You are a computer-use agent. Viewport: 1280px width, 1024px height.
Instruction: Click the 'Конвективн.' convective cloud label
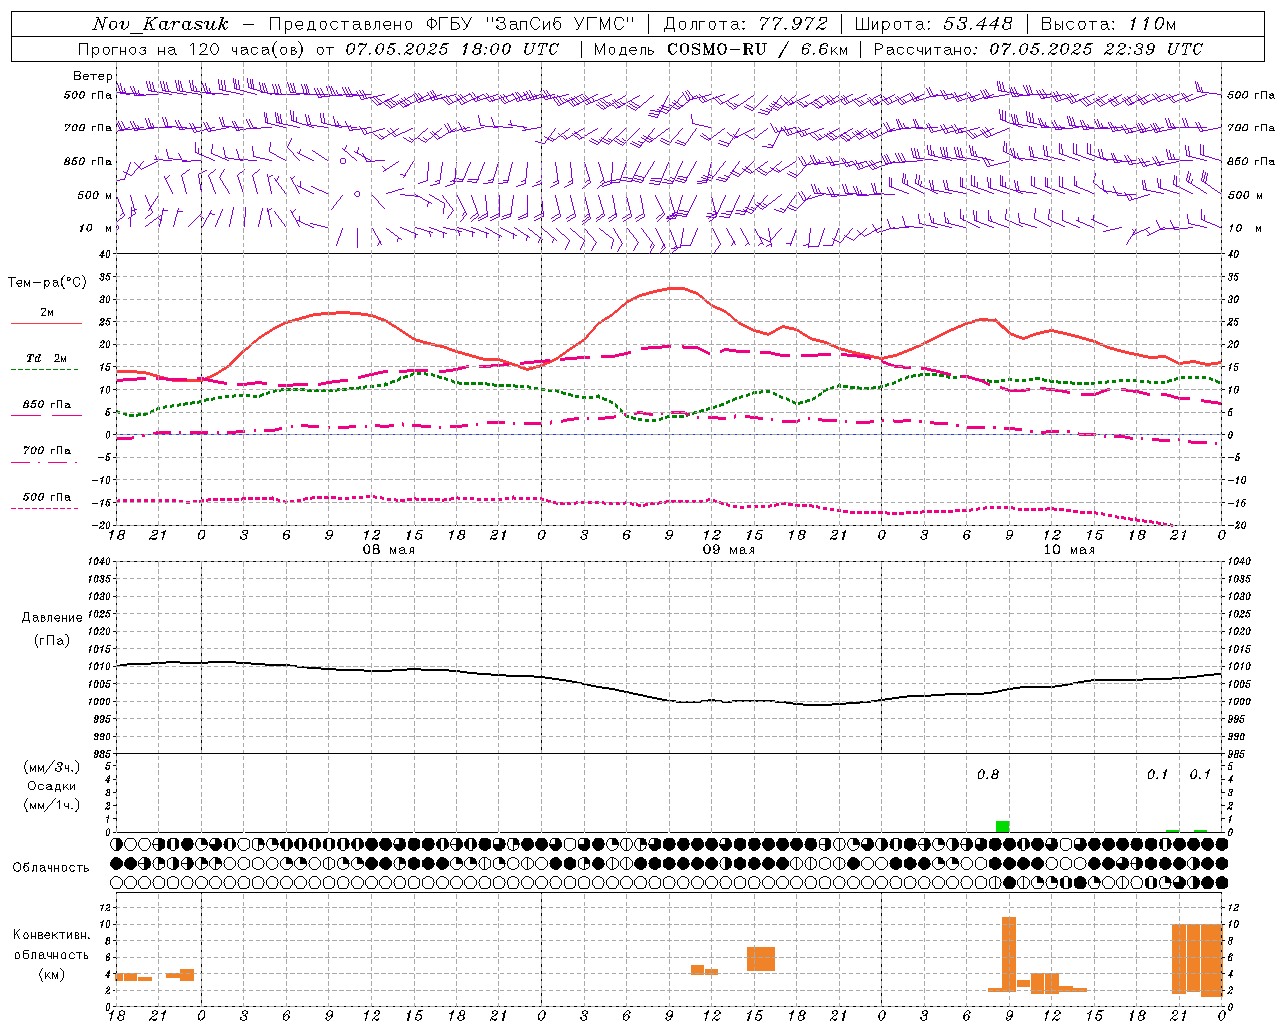pos(52,935)
